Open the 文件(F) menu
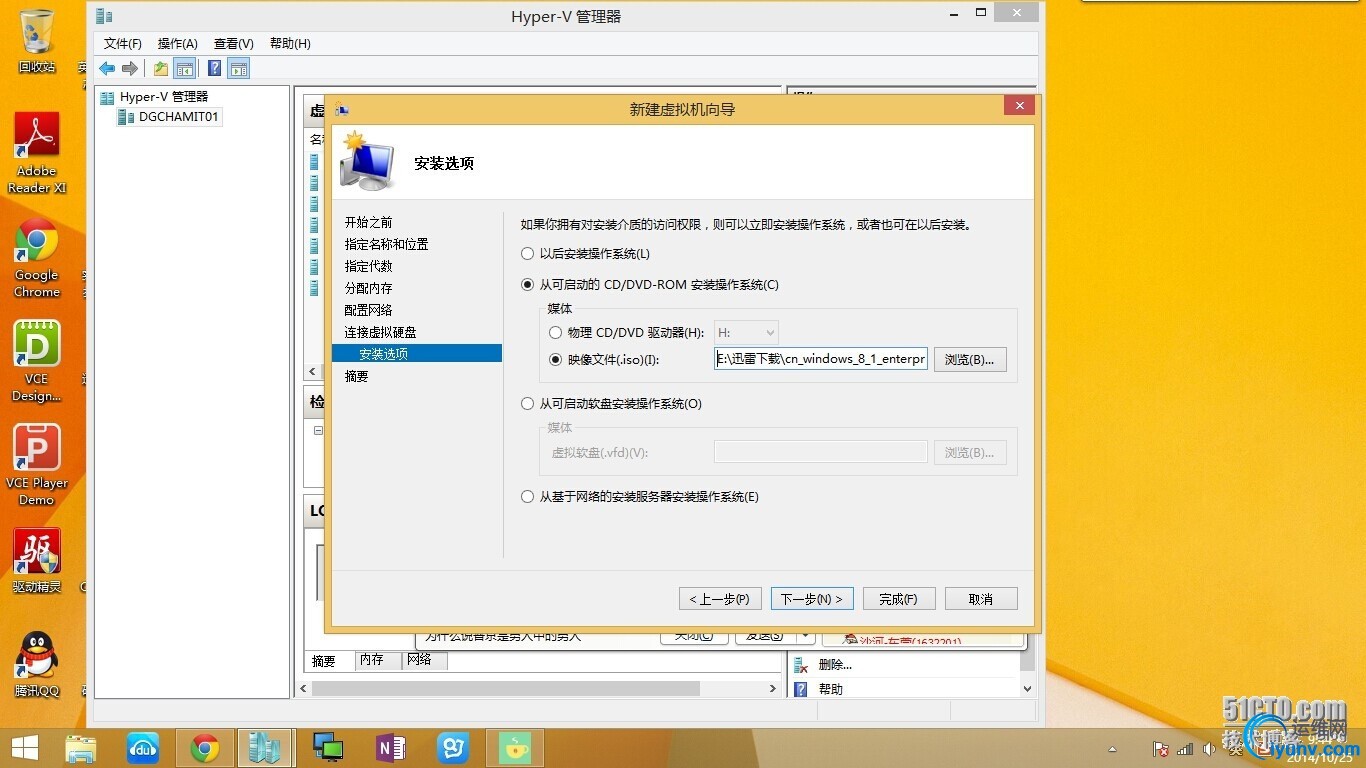Viewport: 1366px width, 768px height. click(123, 44)
